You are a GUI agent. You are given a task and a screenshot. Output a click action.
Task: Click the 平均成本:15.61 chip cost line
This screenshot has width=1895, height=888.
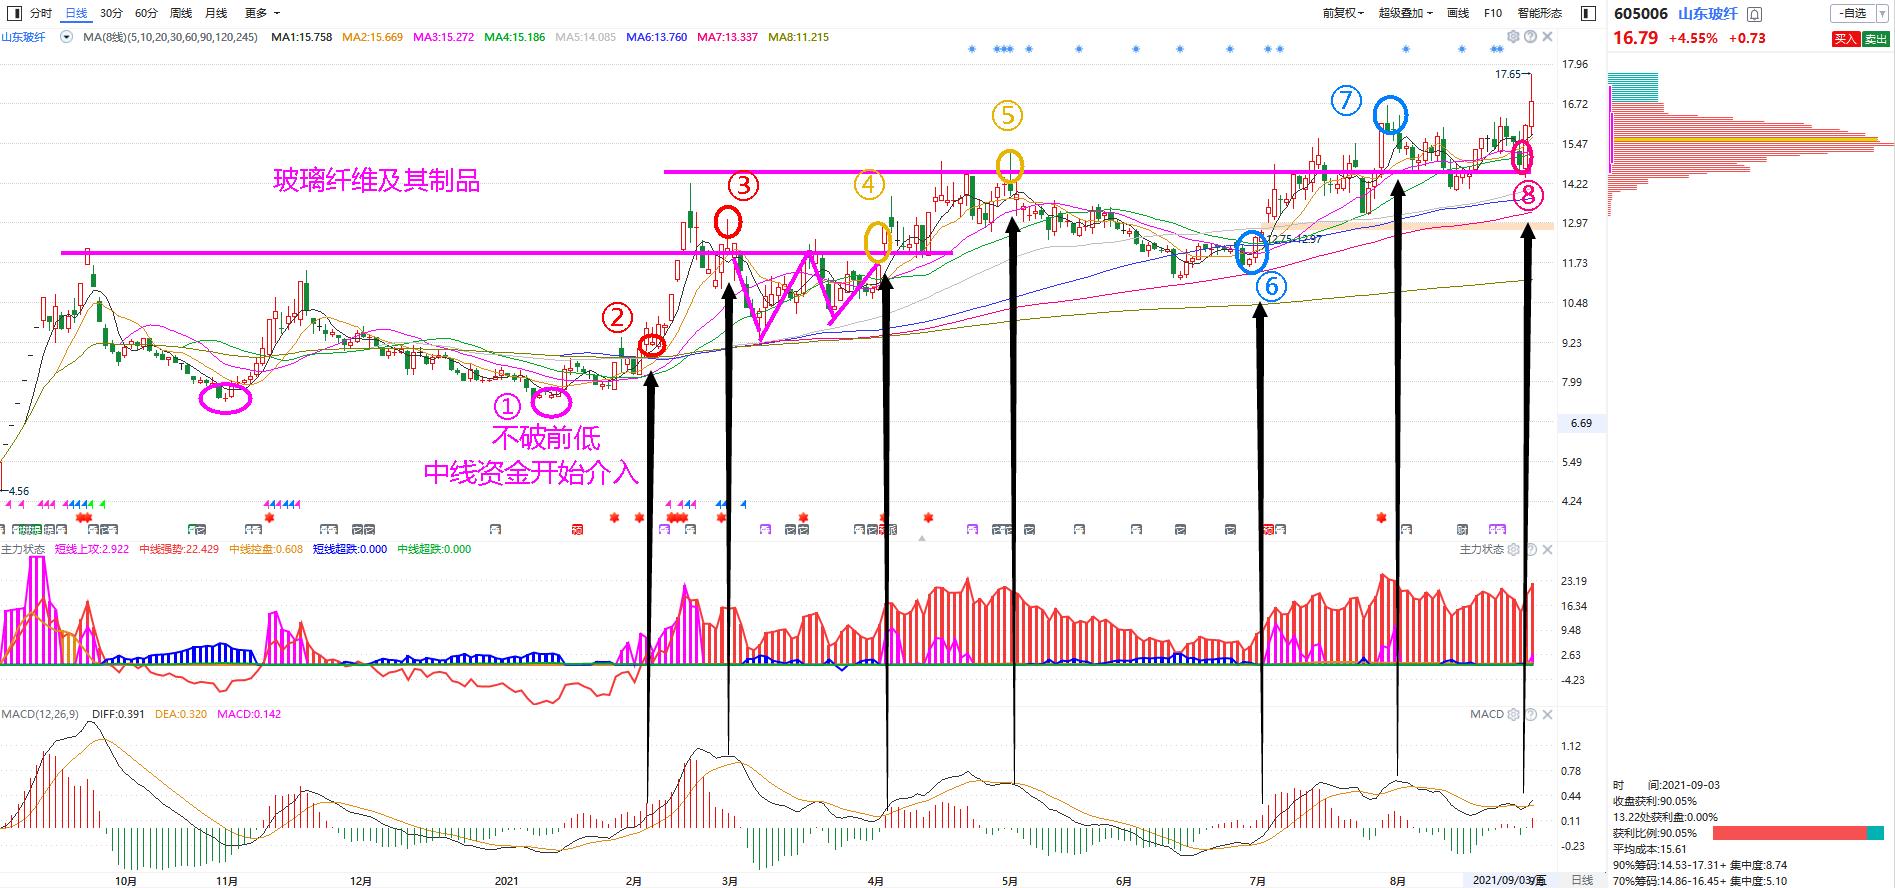[x=1650, y=849]
